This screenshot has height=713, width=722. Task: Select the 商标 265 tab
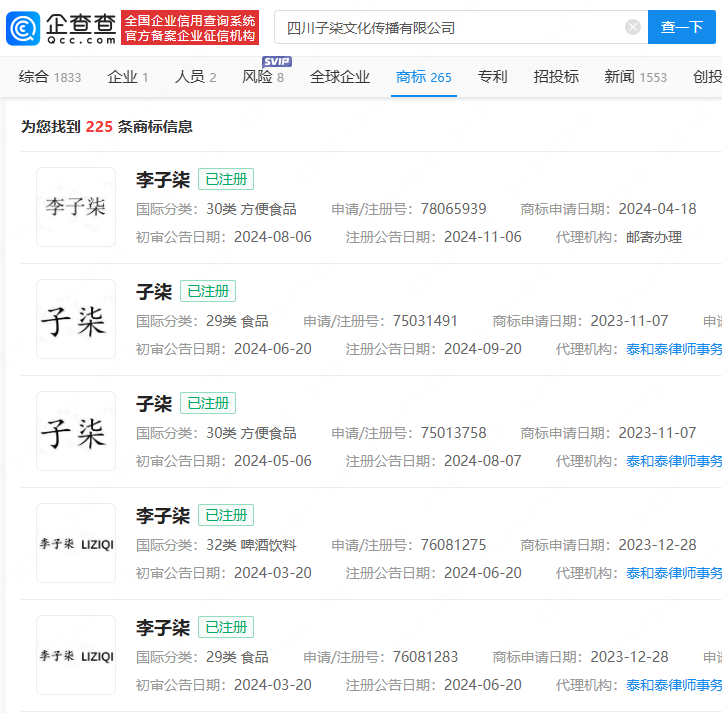pyautogui.click(x=424, y=77)
